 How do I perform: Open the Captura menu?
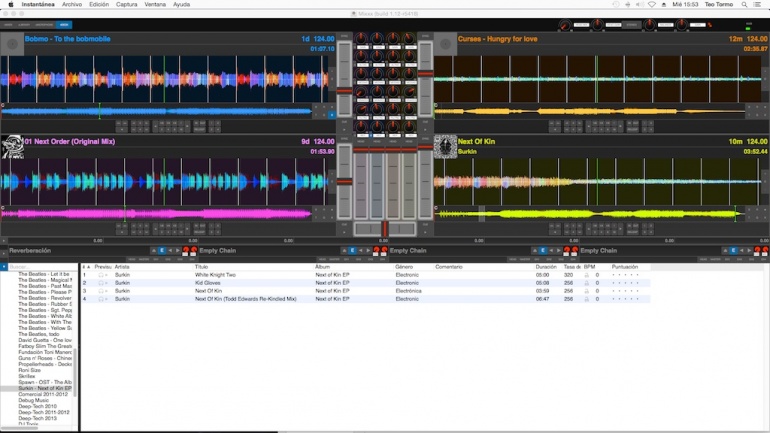(126, 4)
